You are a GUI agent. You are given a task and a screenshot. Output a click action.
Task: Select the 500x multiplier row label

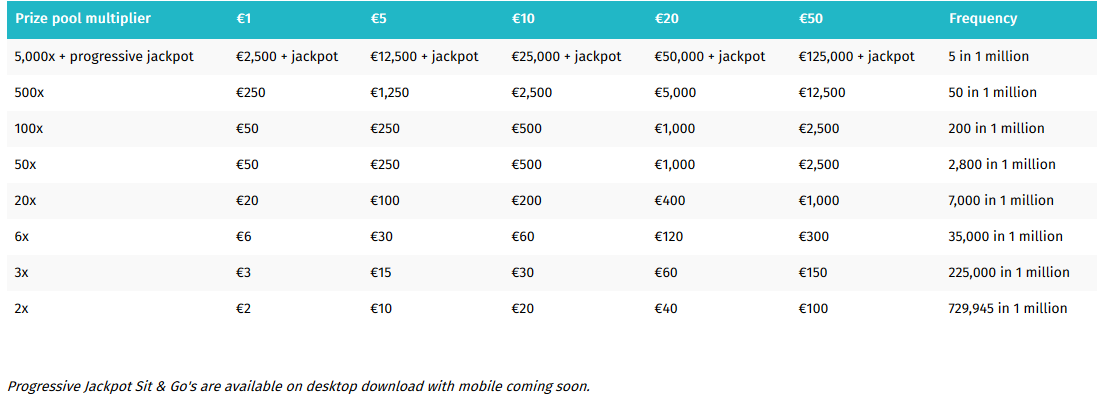click(29, 92)
